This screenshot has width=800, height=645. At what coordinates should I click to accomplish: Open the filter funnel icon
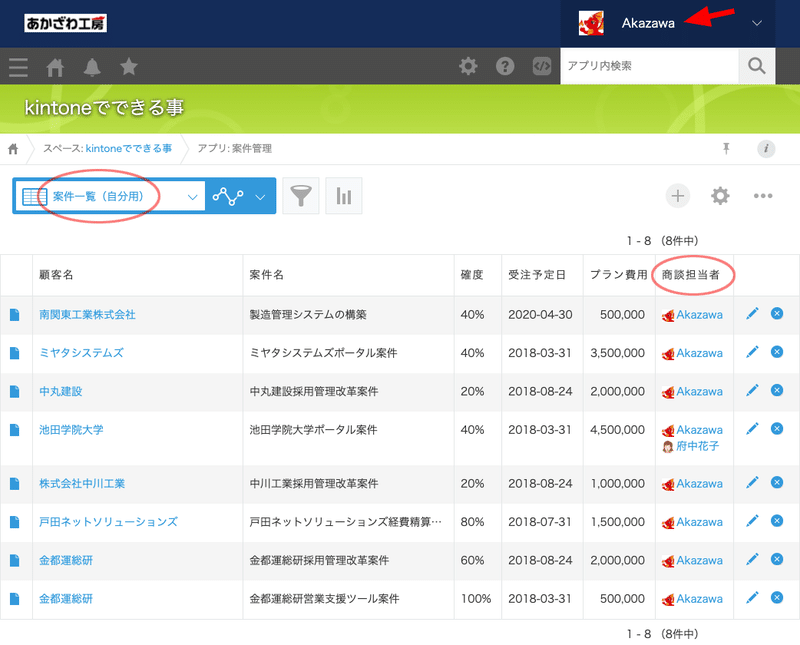pyautogui.click(x=301, y=195)
